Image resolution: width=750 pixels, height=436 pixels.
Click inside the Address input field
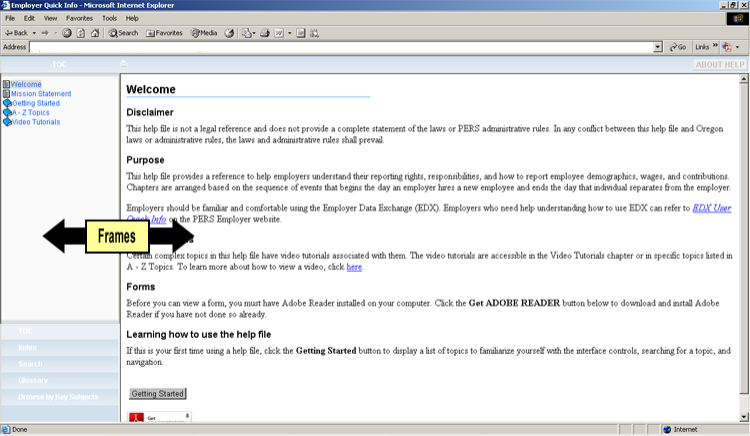tap(340, 47)
